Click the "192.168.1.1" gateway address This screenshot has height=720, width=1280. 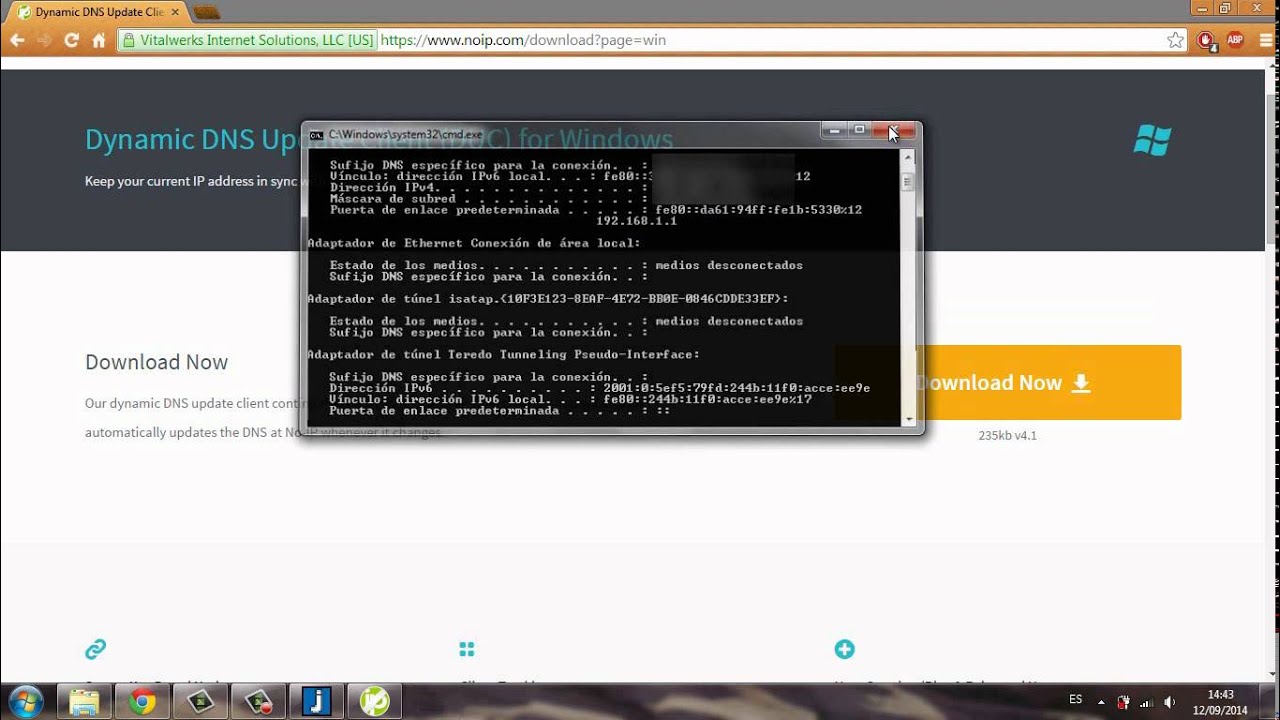coord(636,221)
